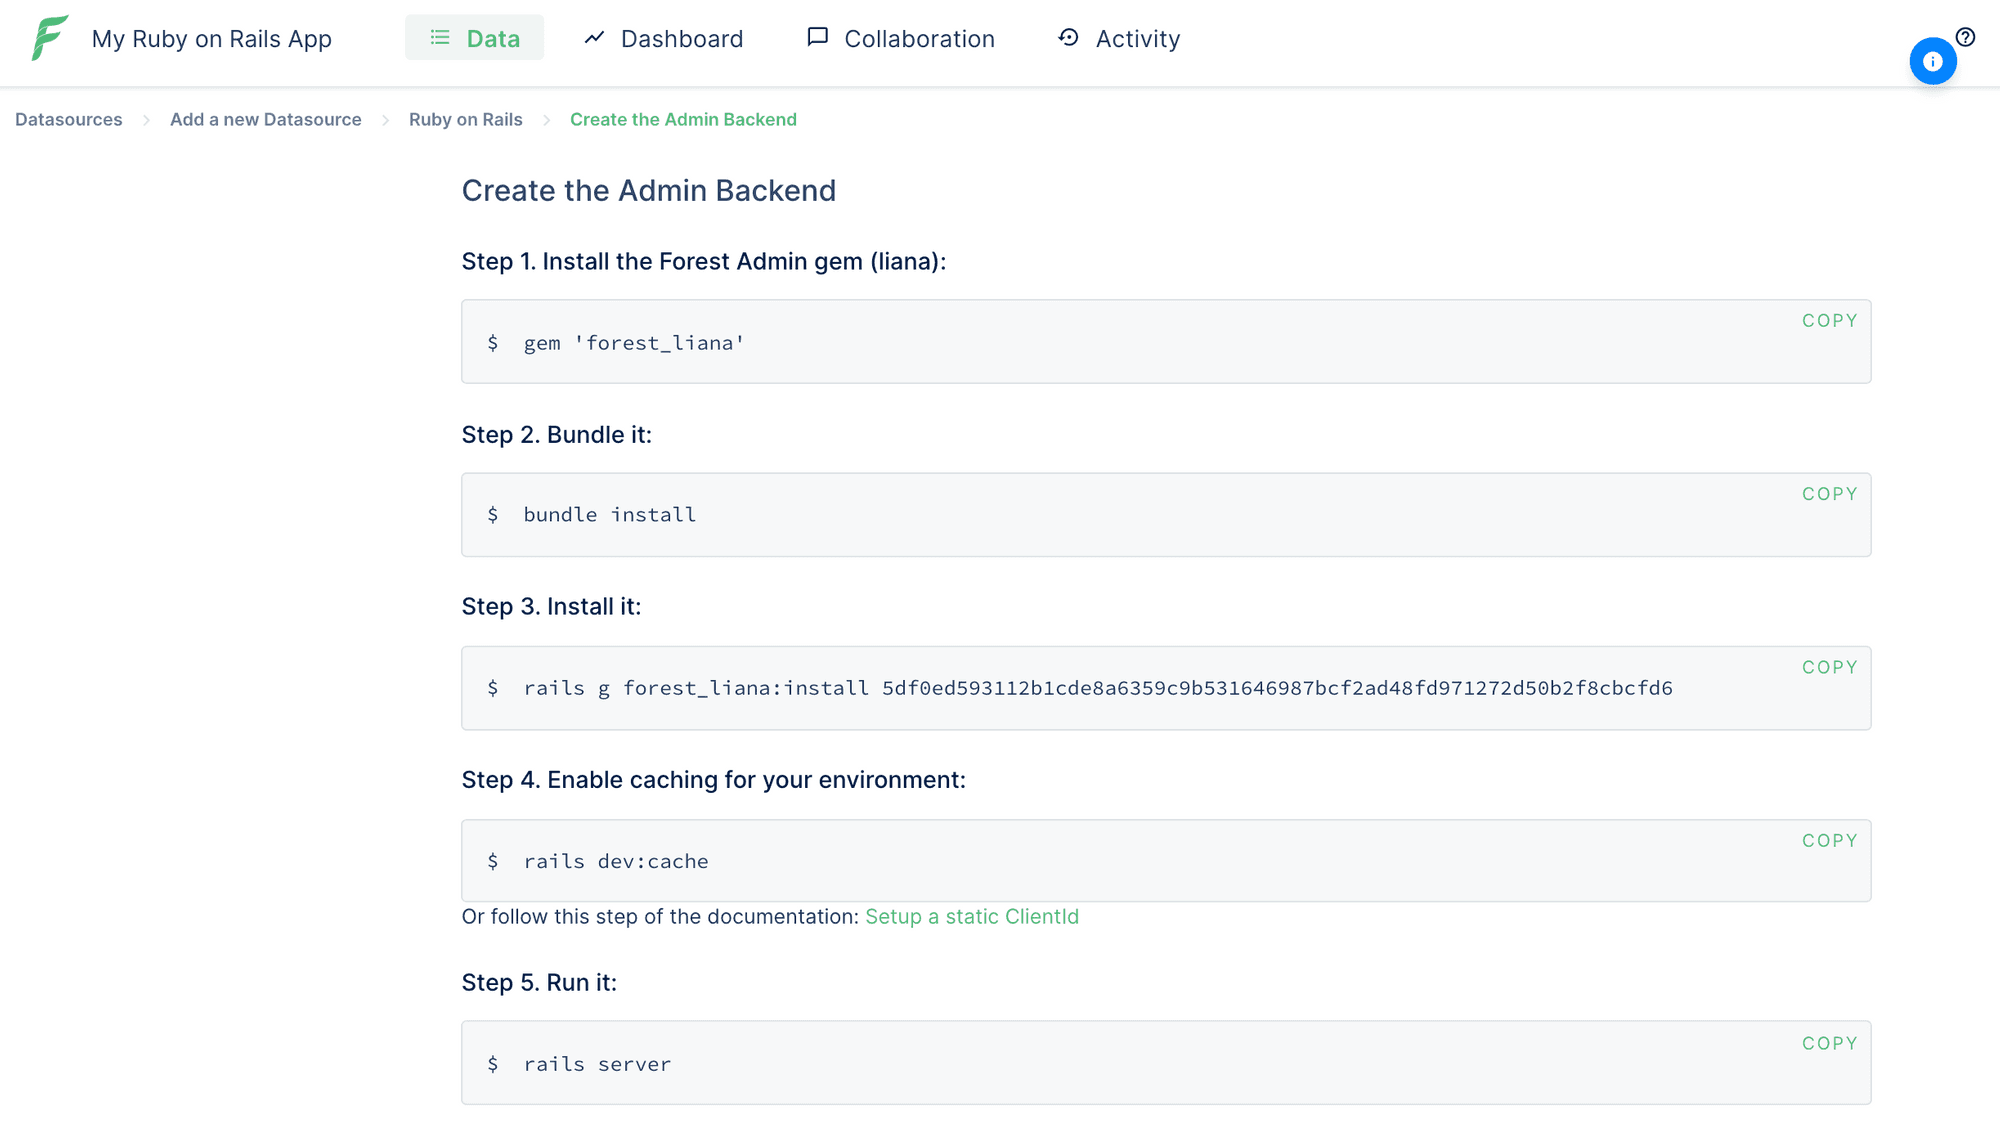This screenshot has width=2000, height=1133.
Task: Copy the bundle install command
Action: tap(1829, 494)
